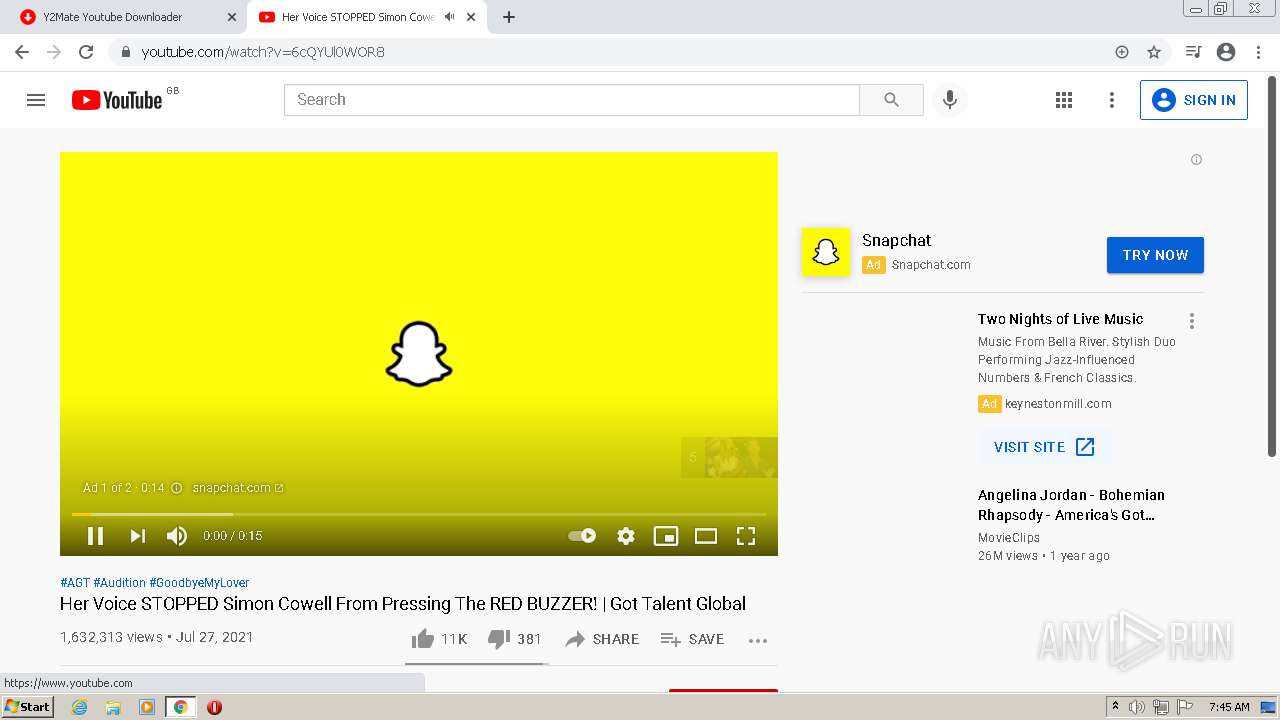Viewport: 1280px width, 720px height.
Task: Bookmark this page star icon
Action: [1154, 52]
